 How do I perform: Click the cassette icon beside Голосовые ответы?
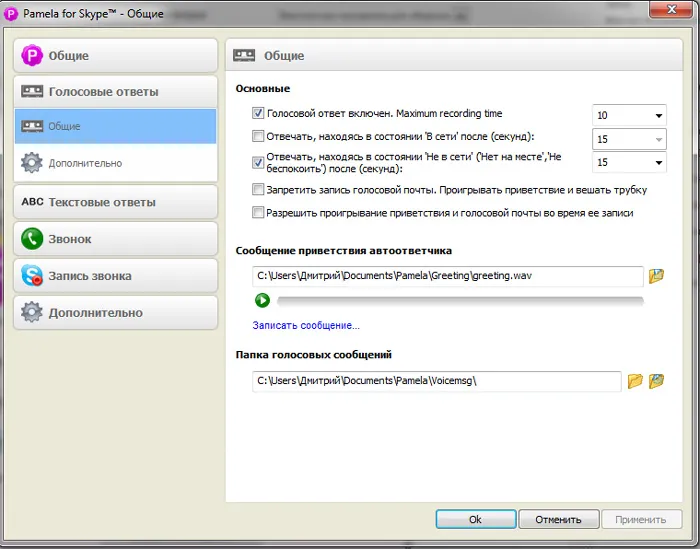pos(32,92)
